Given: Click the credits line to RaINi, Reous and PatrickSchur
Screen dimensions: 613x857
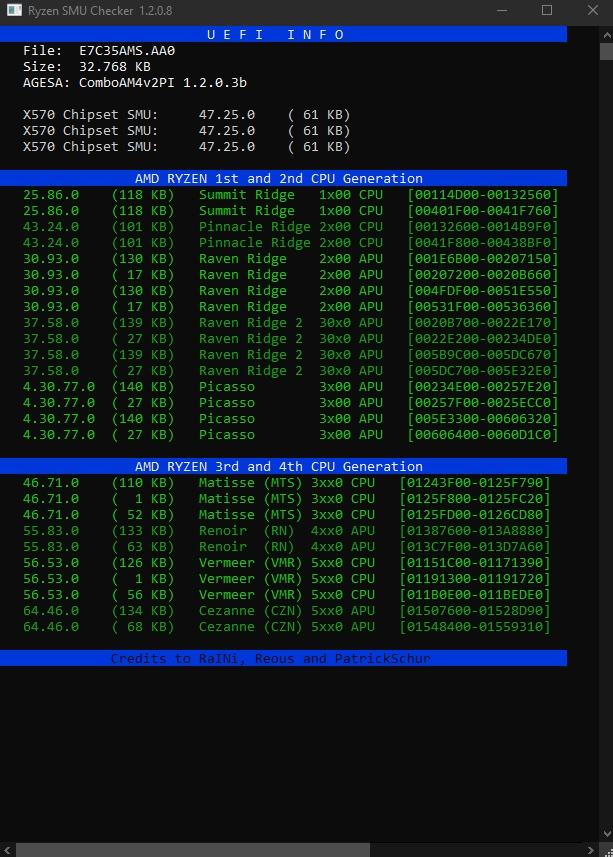Looking at the screenshot, I should (x=270, y=659).
